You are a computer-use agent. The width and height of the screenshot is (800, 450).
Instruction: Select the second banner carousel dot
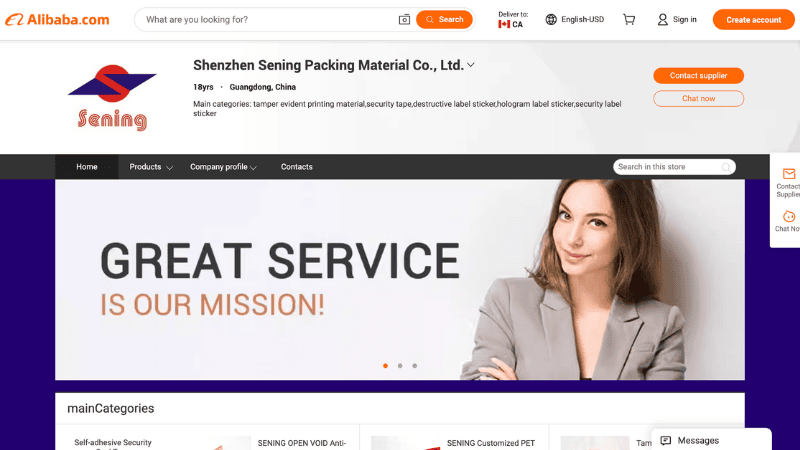coord(400,366)
